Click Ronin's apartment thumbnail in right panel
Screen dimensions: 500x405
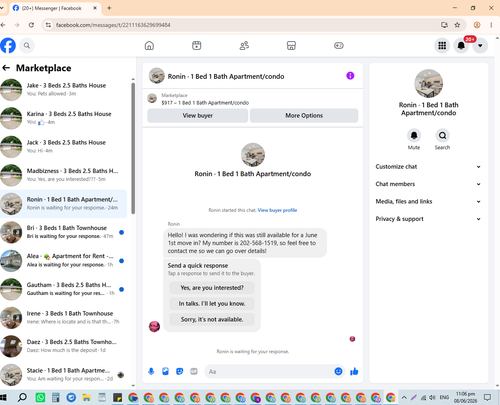pos(428,84)
